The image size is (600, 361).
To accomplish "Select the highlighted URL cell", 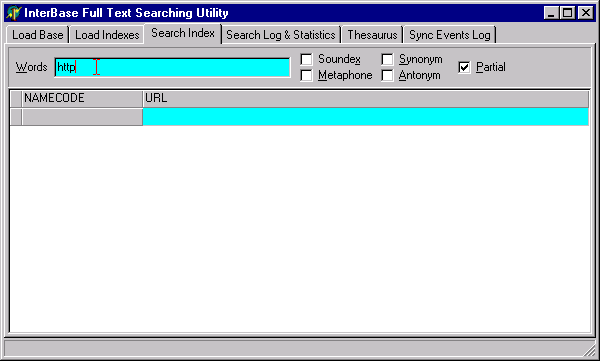I will pyautogui.click(x=365, y=116).
